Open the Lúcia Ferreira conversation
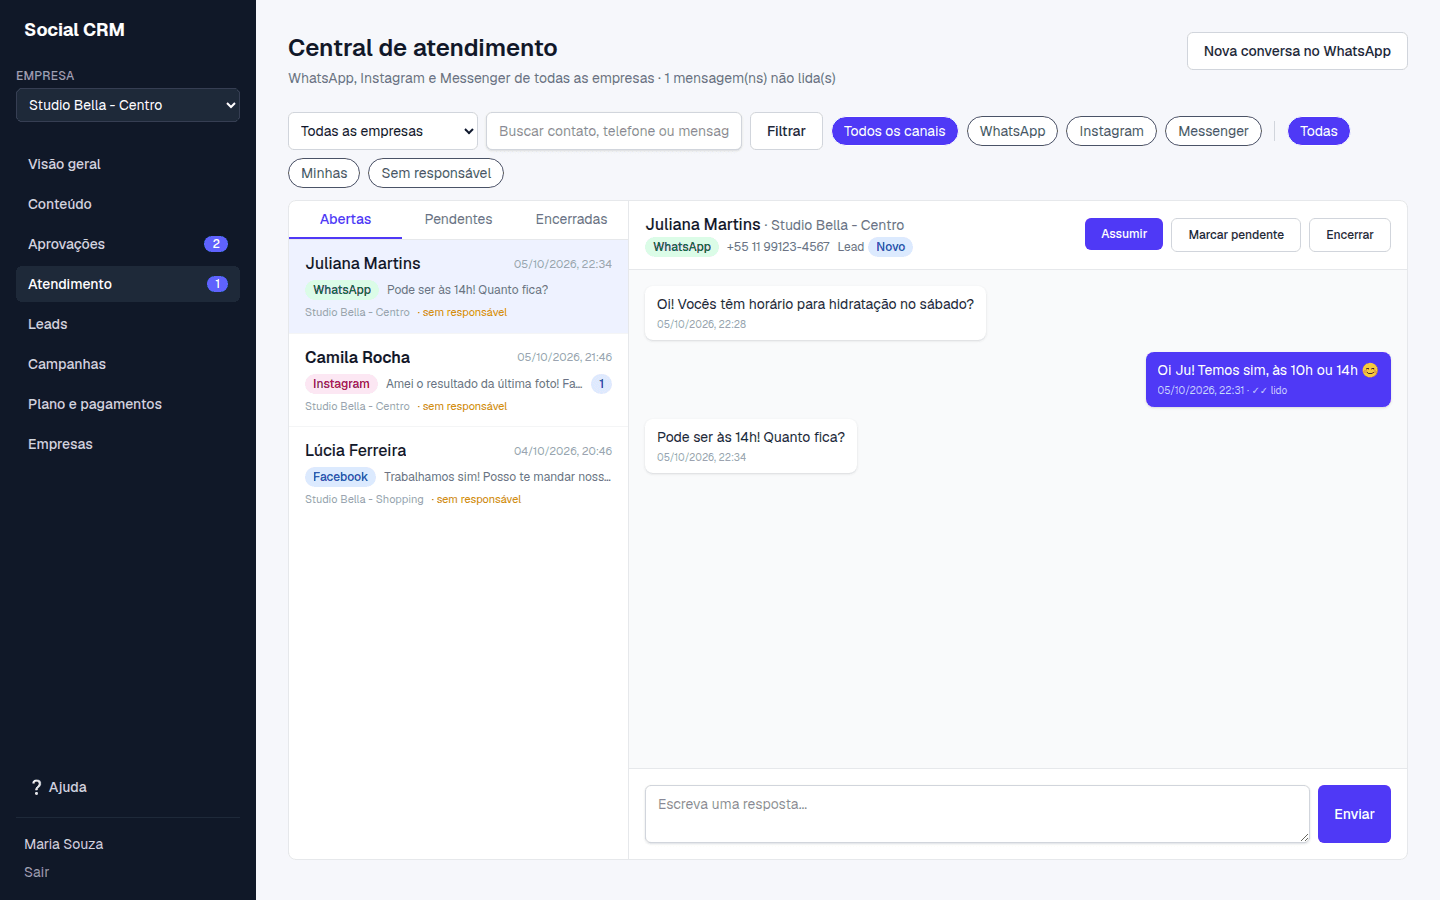This screenshot has width=1440, height=900. [x=458, y=474]
